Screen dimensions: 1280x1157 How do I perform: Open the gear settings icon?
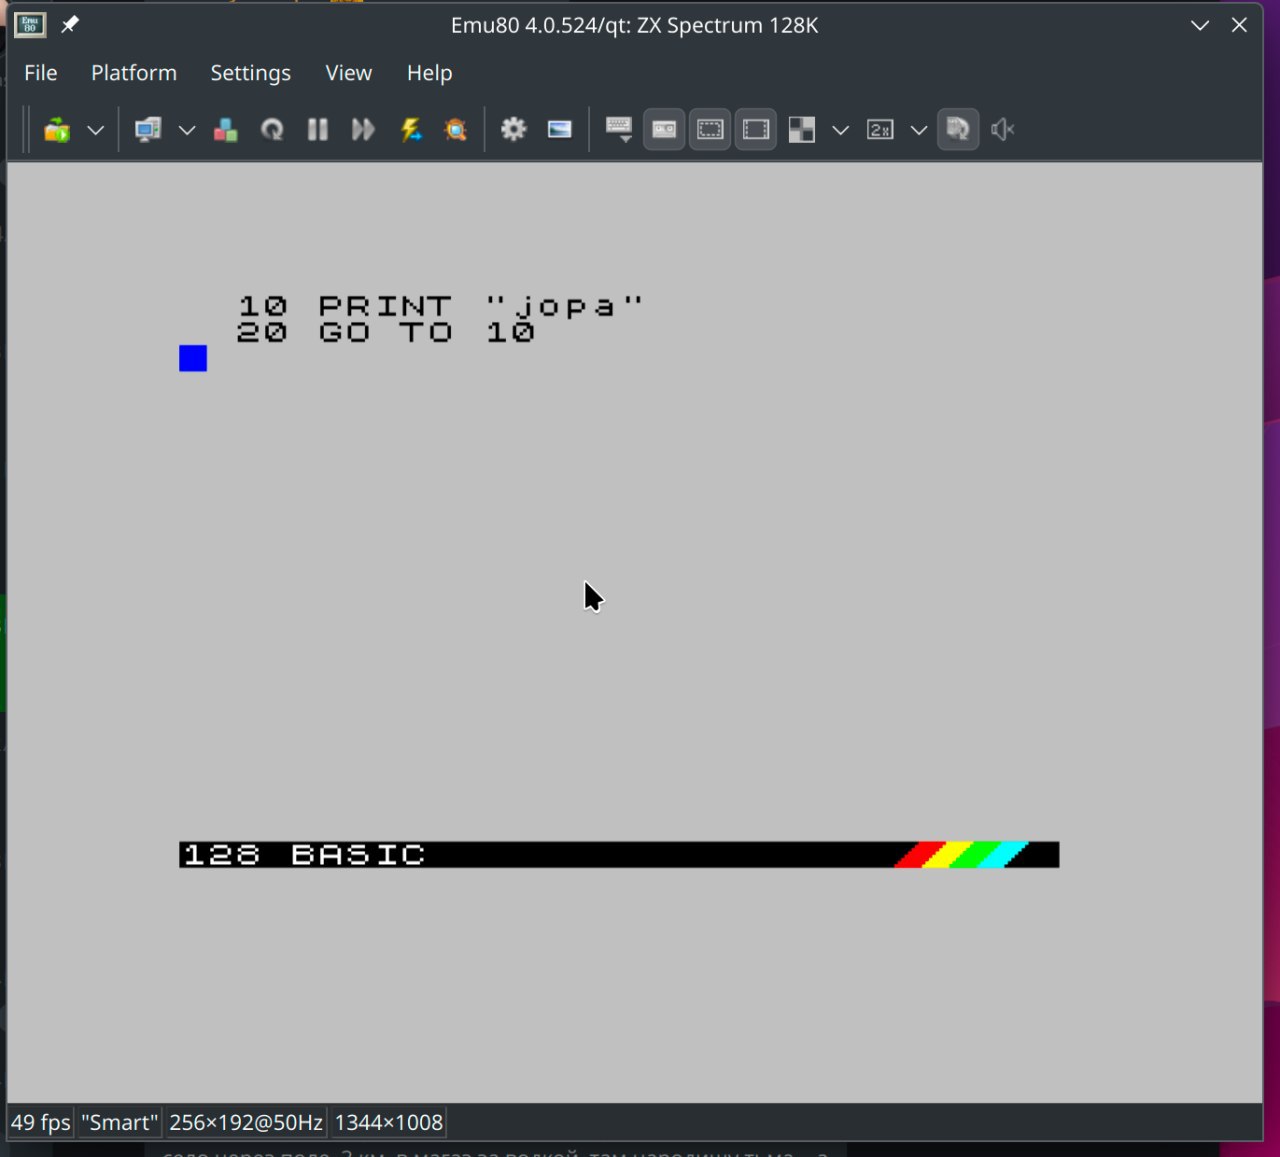[x=514, y=130]
